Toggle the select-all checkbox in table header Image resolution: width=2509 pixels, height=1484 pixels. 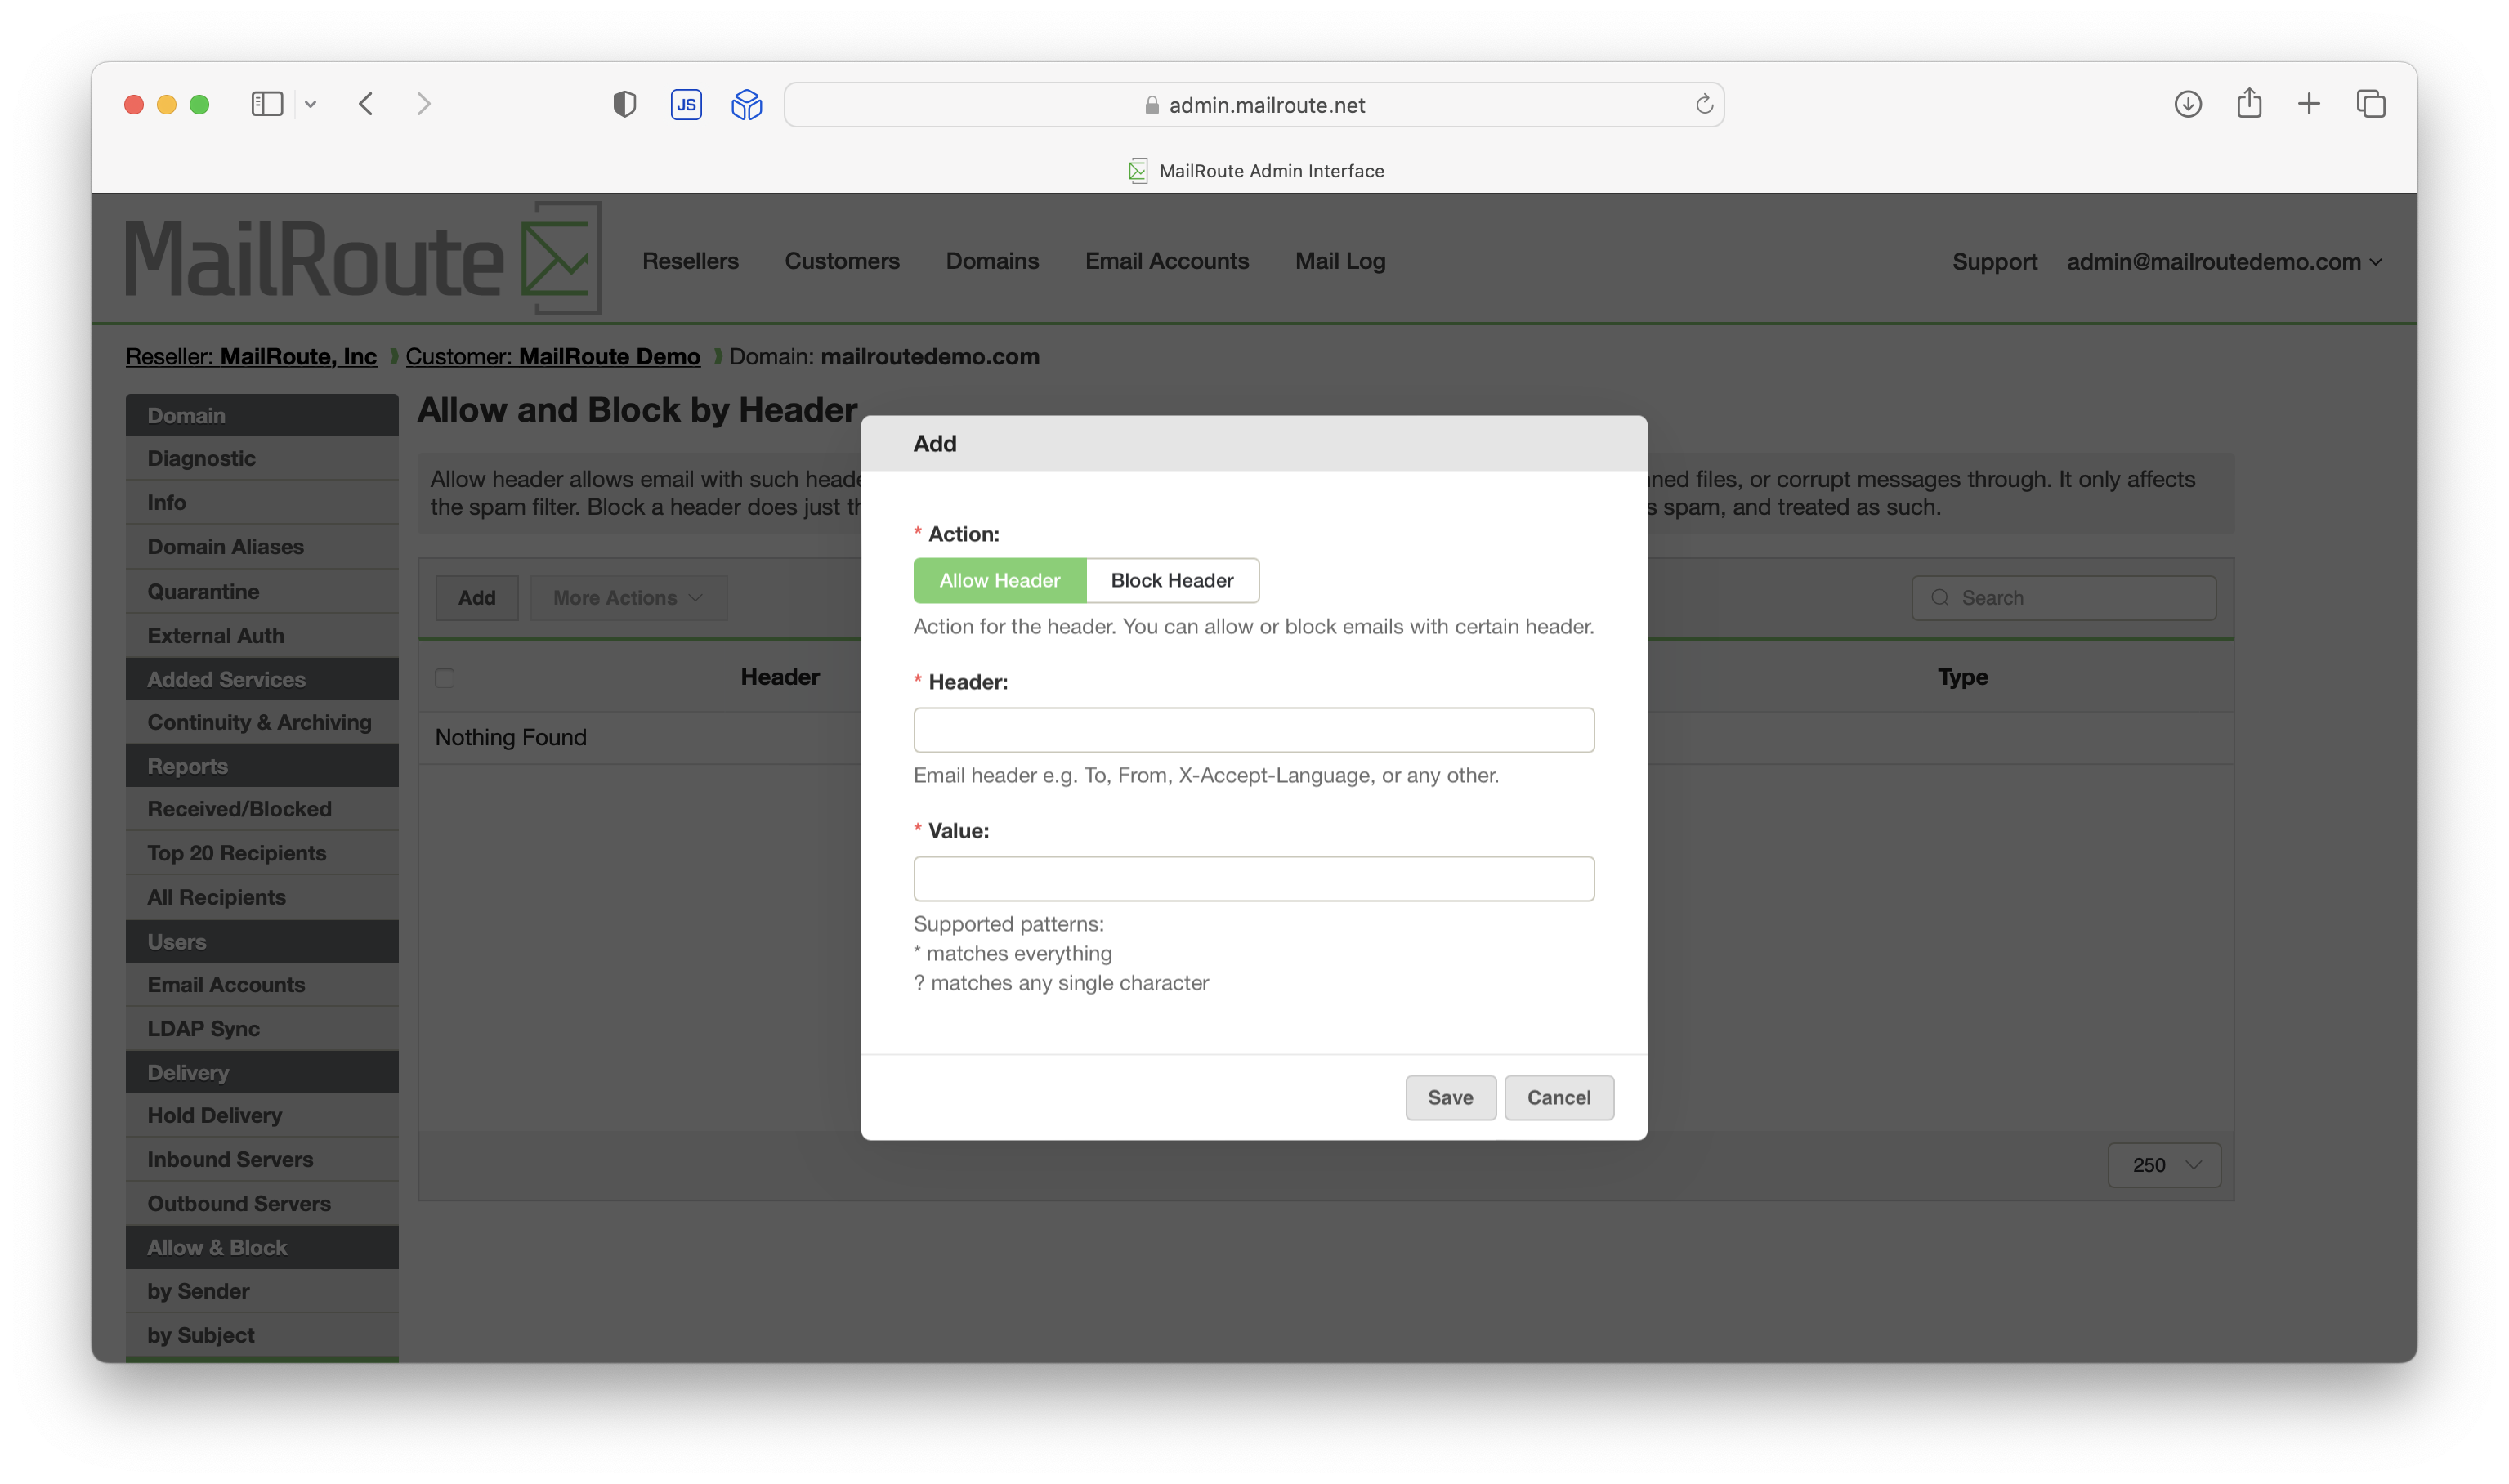pos(445,678)
